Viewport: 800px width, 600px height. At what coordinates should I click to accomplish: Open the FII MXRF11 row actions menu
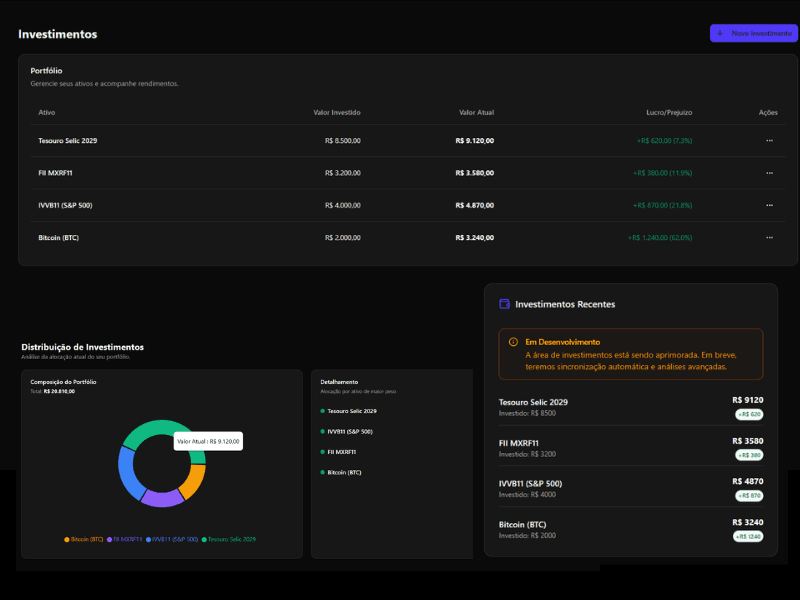[x=769, y=173]
